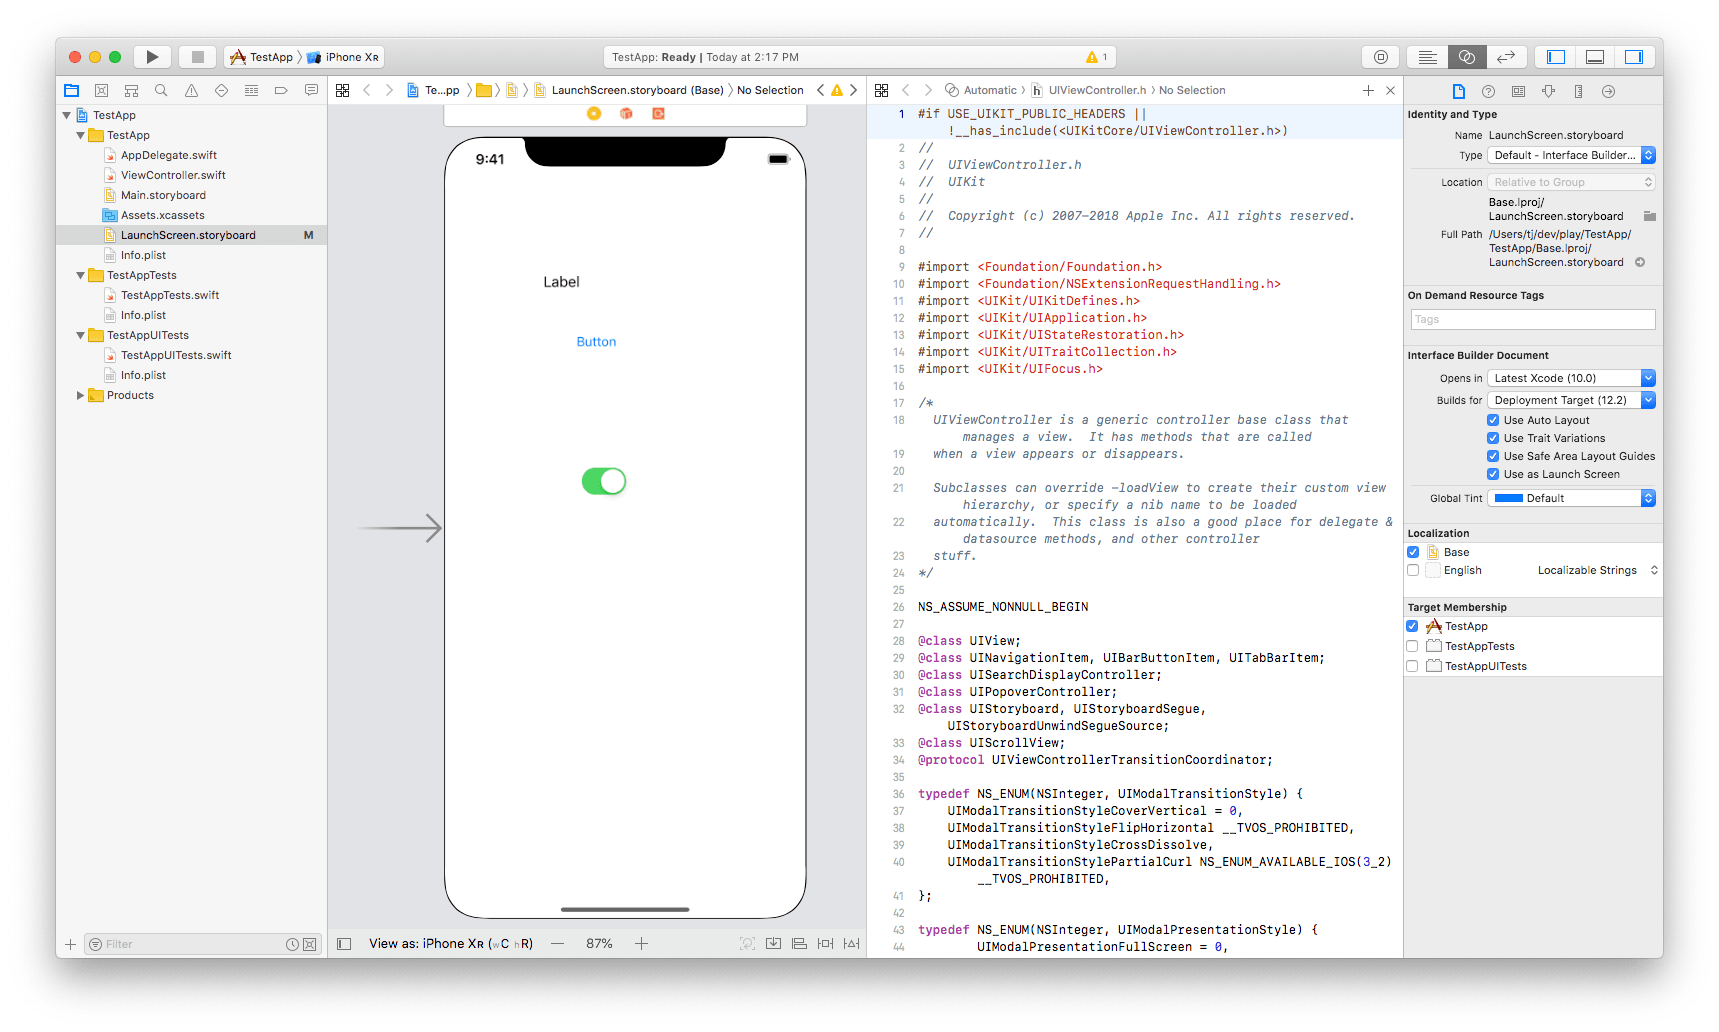Click the zoom plus button in canvas
The width and height of the screenshot is (1719, 1032).
click(641, 943)
